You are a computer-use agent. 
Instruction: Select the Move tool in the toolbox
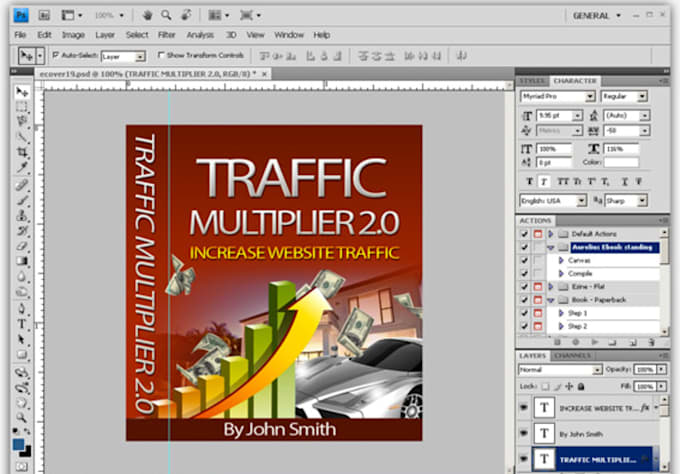pos(21,92)
